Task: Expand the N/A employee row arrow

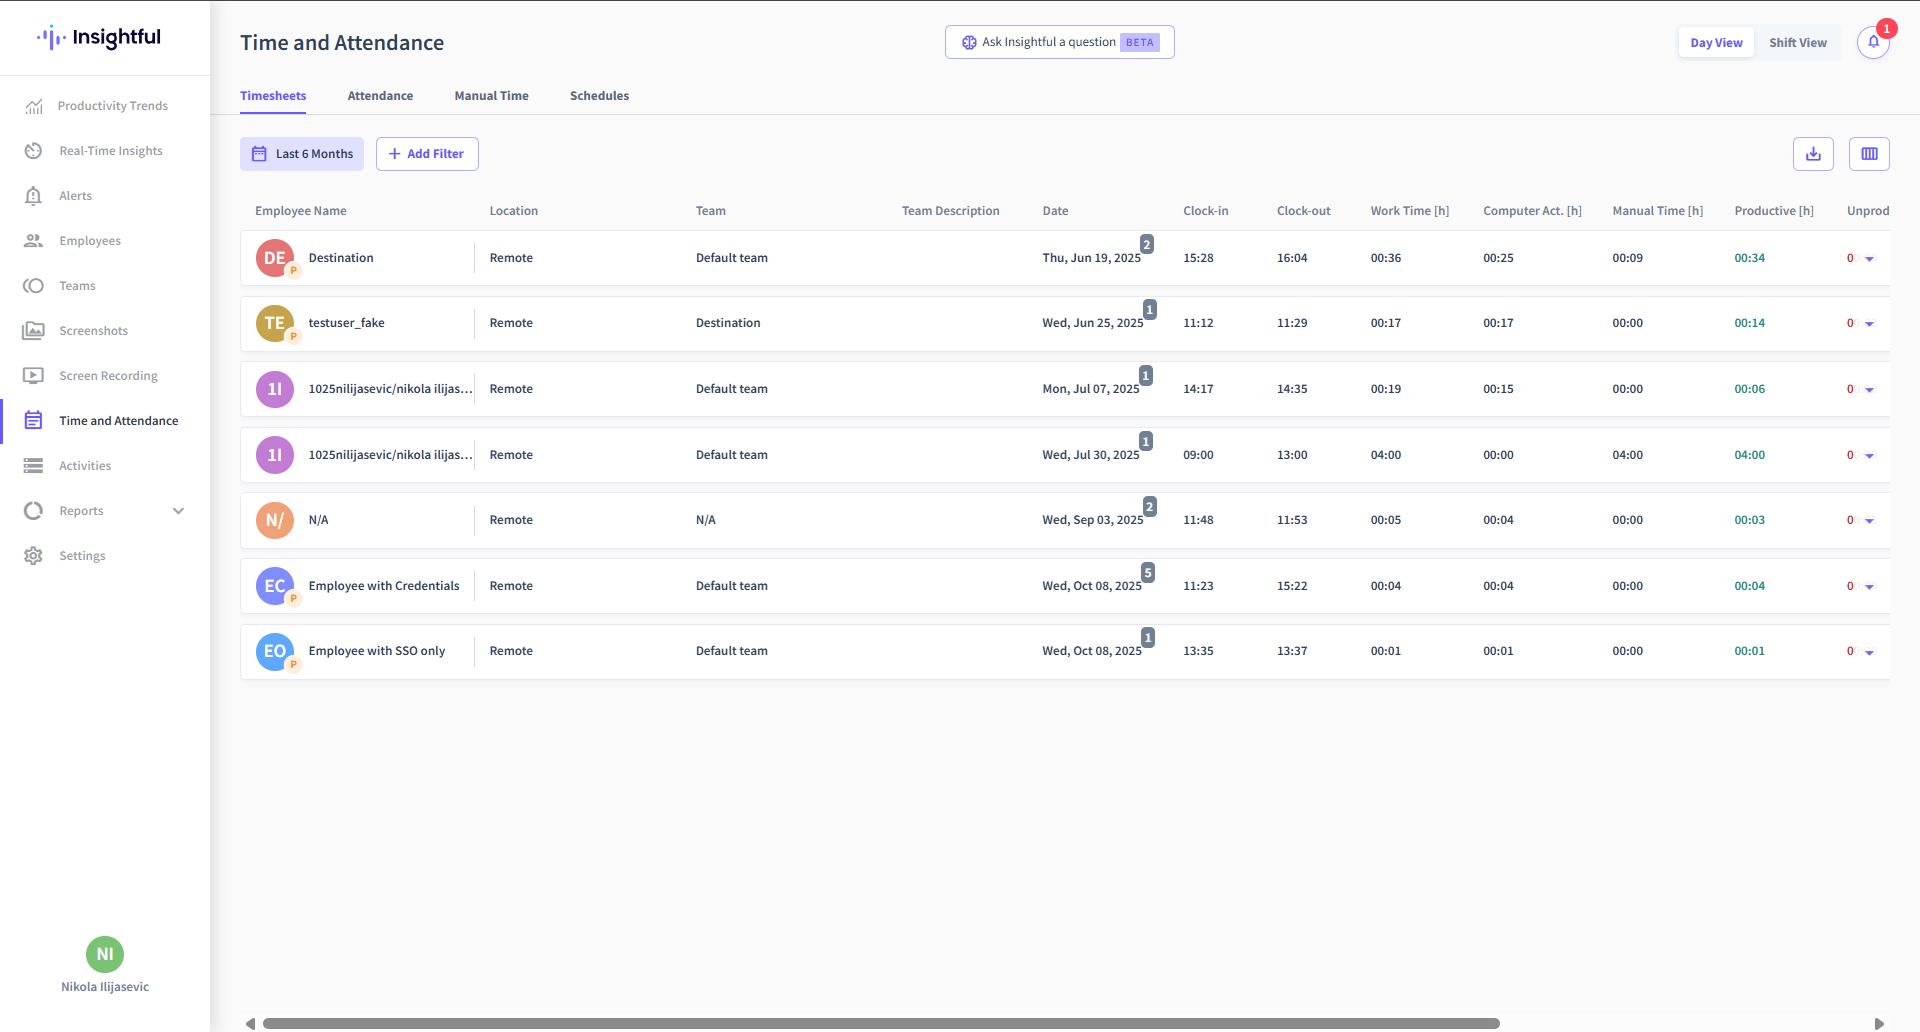Action: pos(1869,521)
